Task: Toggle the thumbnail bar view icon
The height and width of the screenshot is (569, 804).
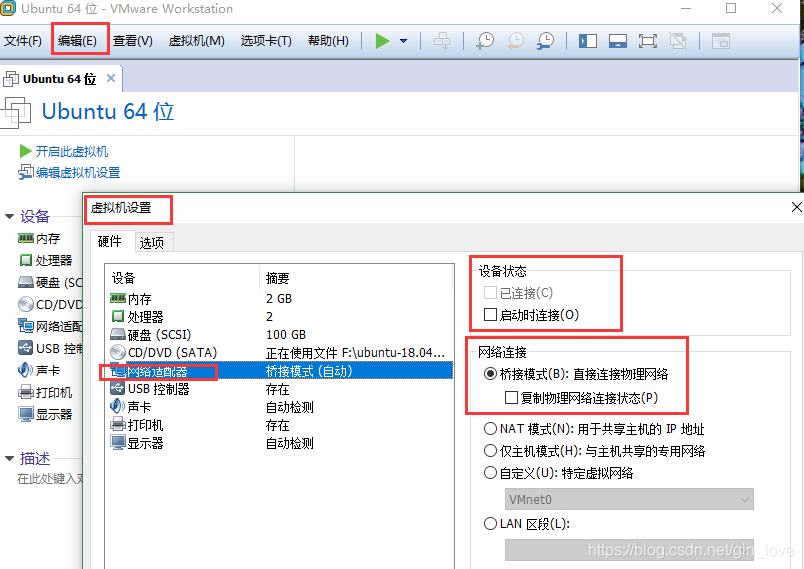Action: [618, 40]
